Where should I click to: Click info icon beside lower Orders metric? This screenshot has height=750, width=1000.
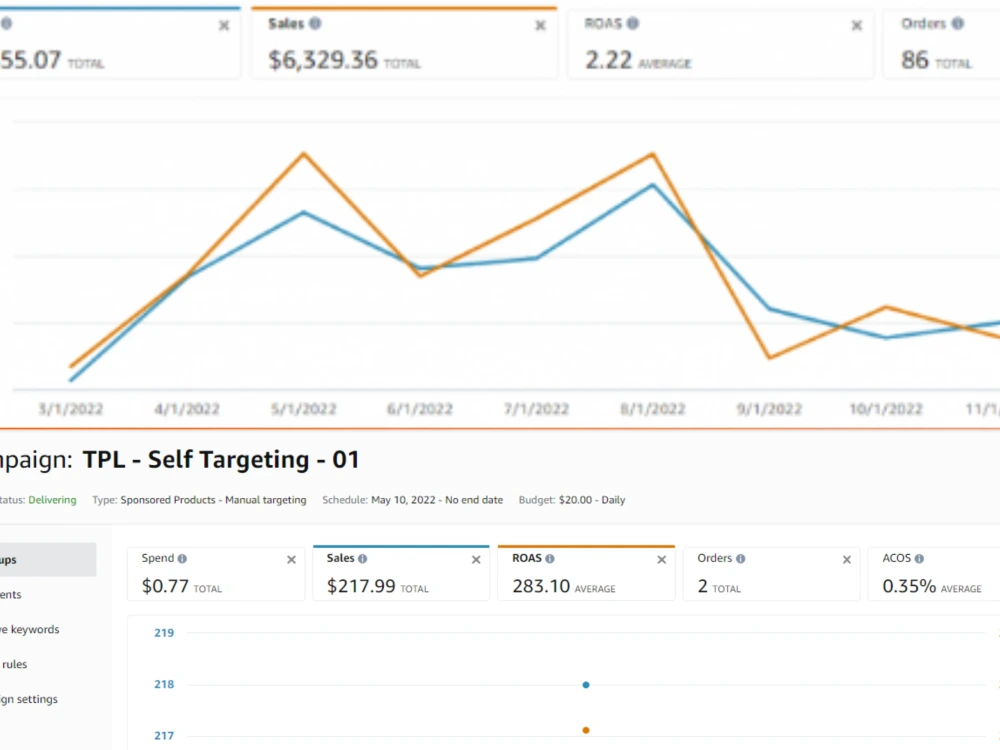pyautogui.click(x=740, y=559)
